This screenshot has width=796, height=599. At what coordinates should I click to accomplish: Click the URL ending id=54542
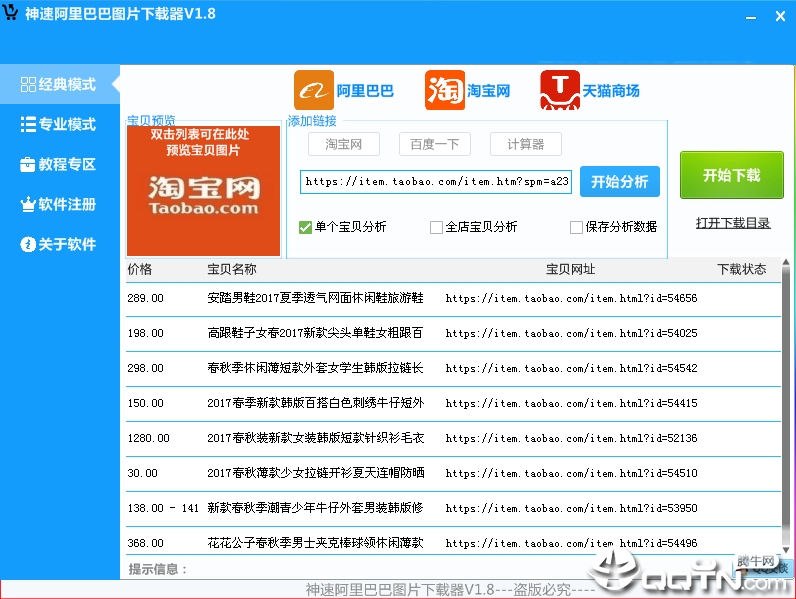click(x=572, y=369)
